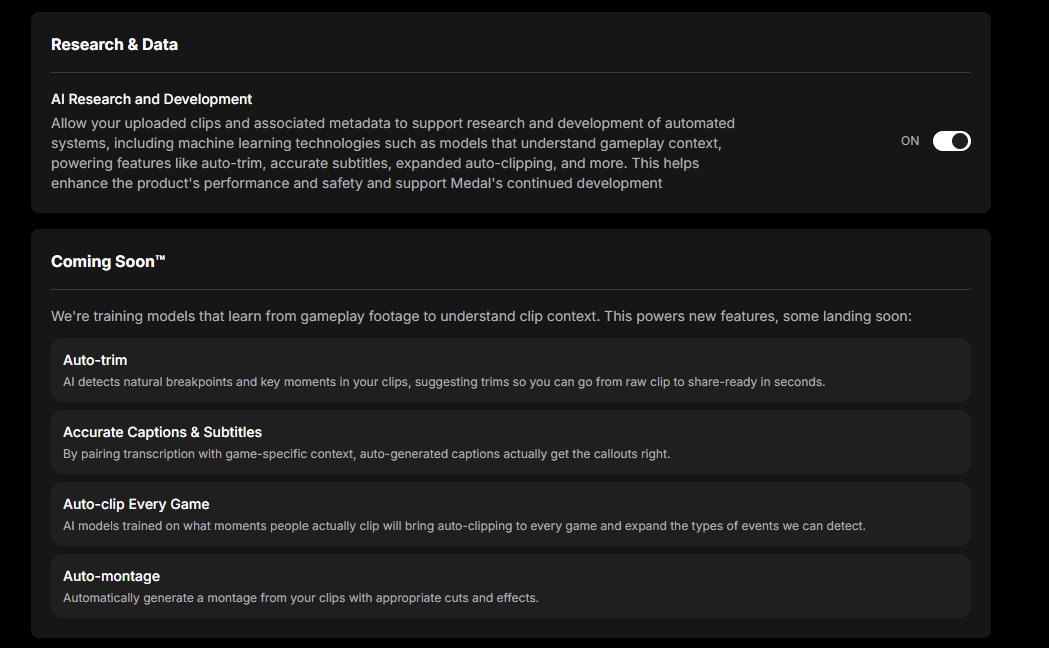This screenshot has width=1049, height=648.
Task: Open the Accurate Captions & Subtitles title
Action: 162,432
